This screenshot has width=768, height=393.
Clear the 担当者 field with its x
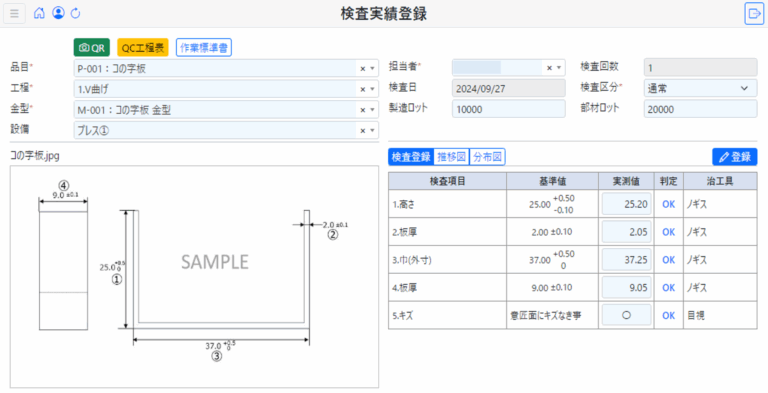(x=550, y=68)
